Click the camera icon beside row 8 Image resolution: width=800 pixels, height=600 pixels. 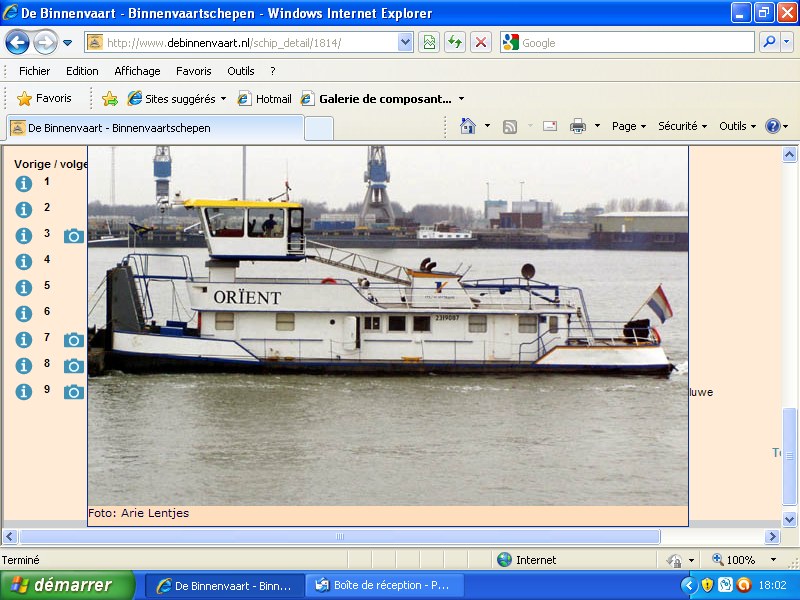click(x=73, y=366)
